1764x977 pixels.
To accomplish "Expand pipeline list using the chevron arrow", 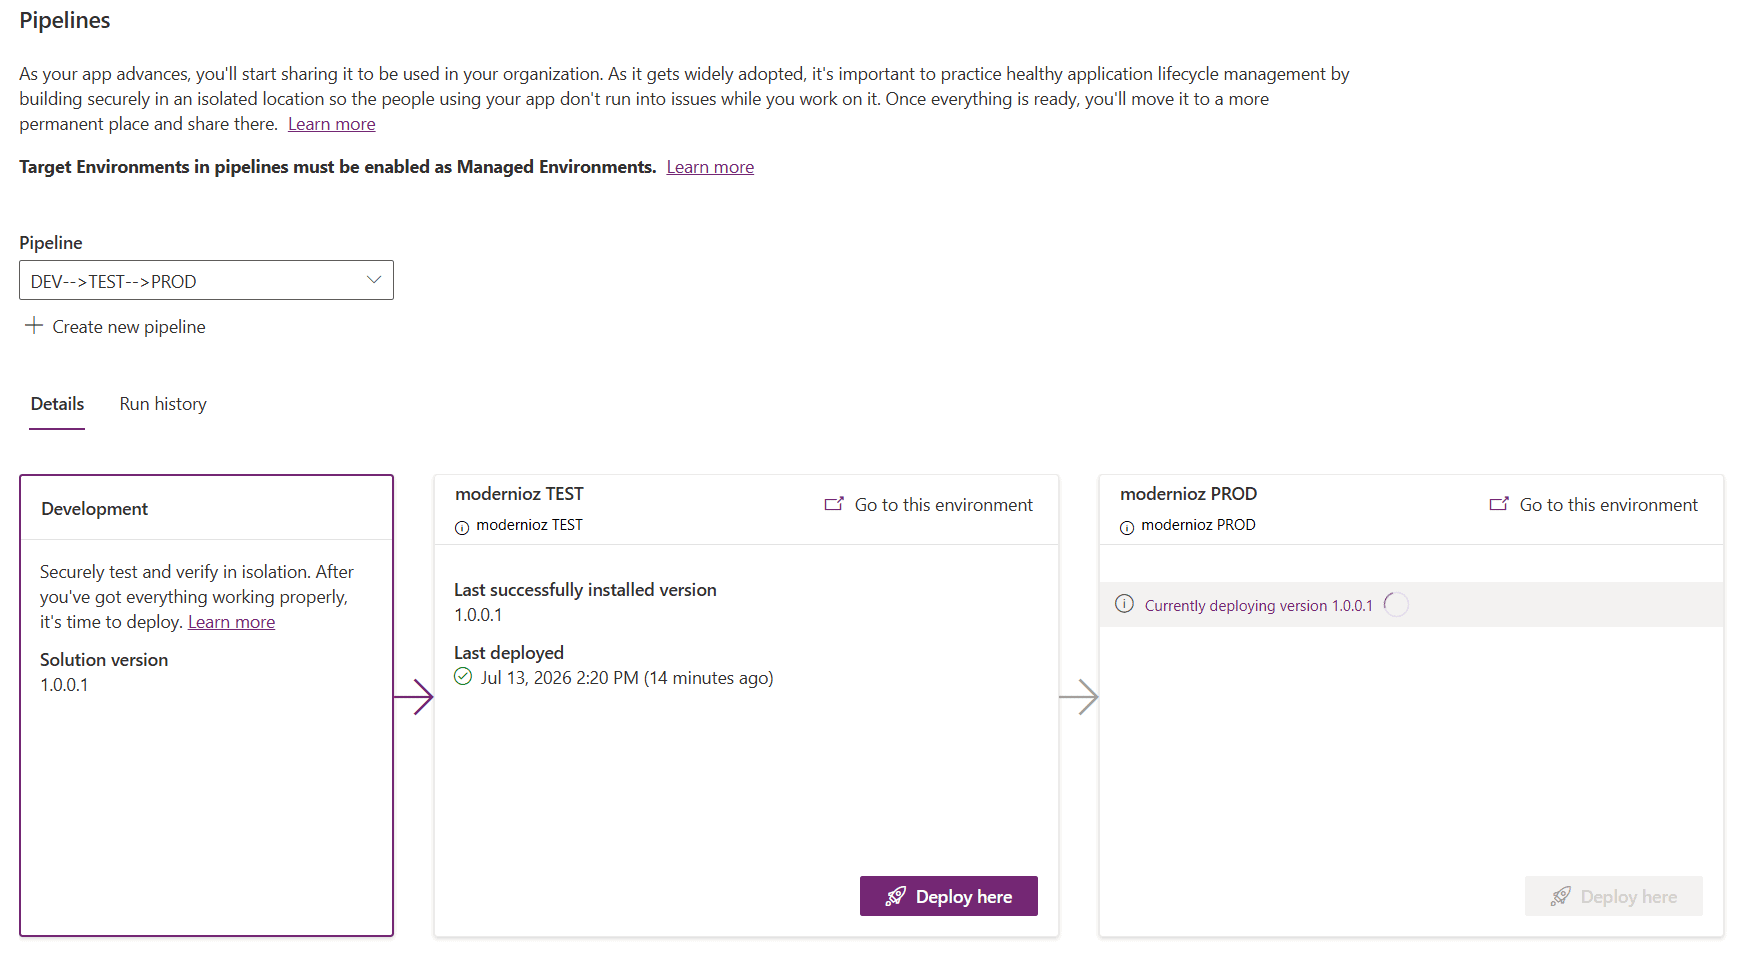I will [374, 280].
